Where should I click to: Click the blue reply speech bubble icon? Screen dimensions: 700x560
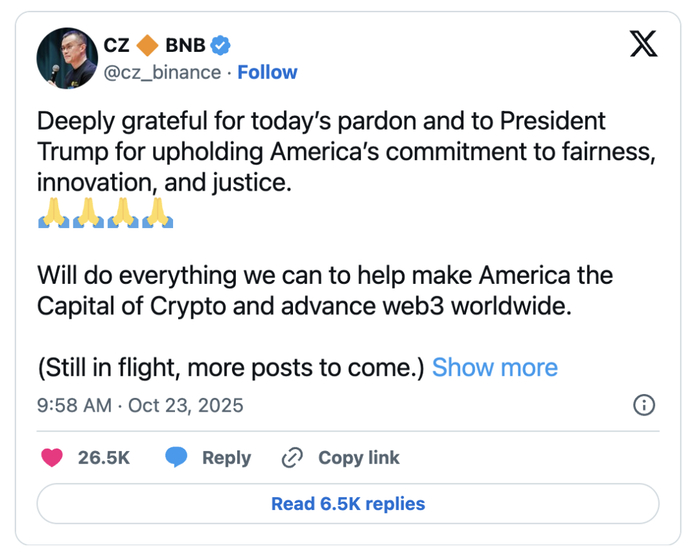coord(177,458)
